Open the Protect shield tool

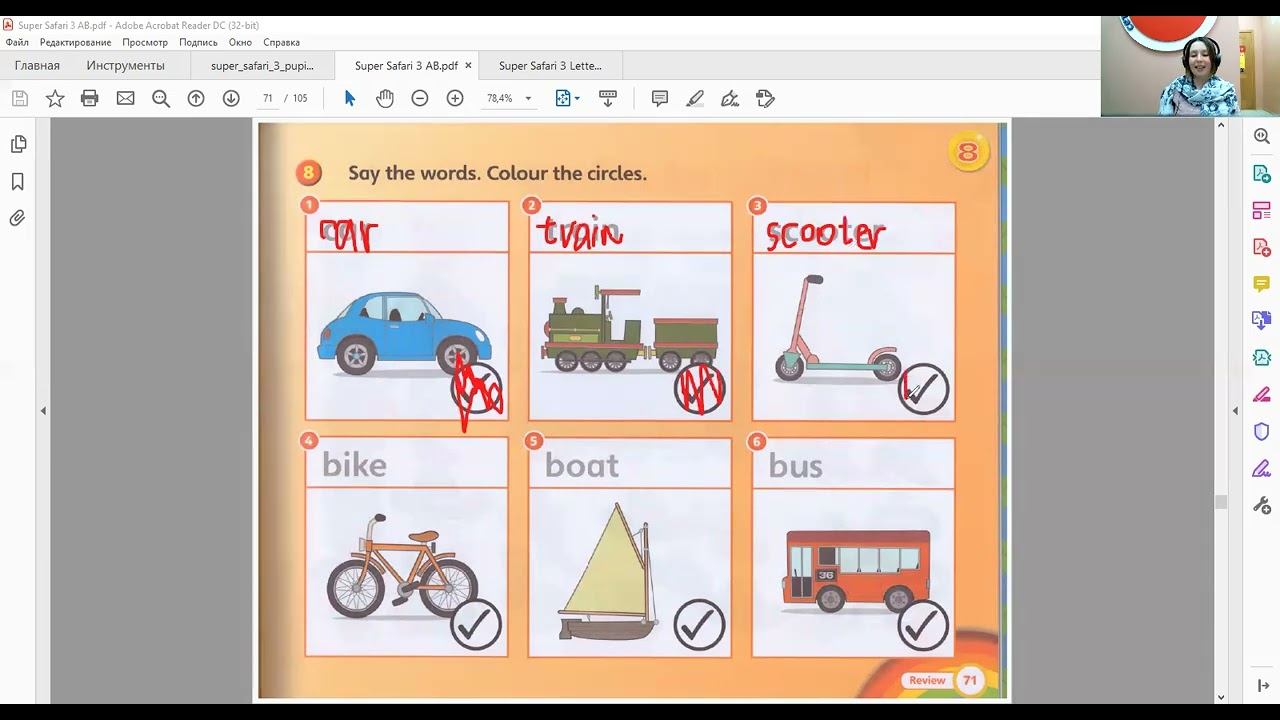pos(1262,432)
